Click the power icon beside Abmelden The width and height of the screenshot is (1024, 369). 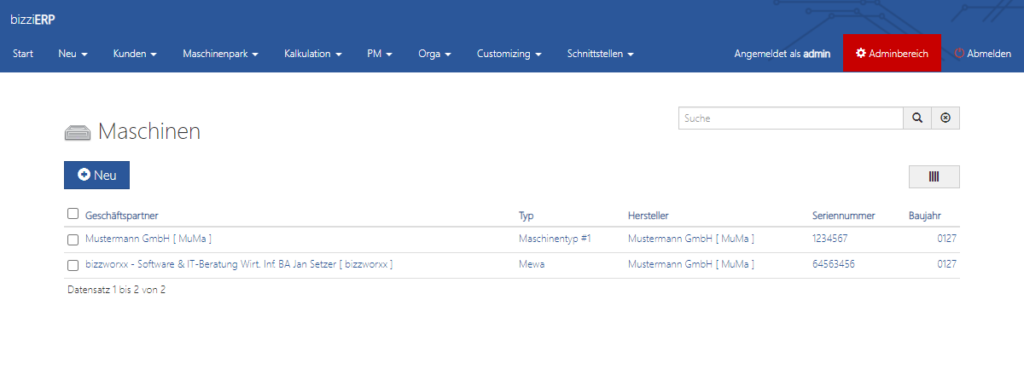959,53
